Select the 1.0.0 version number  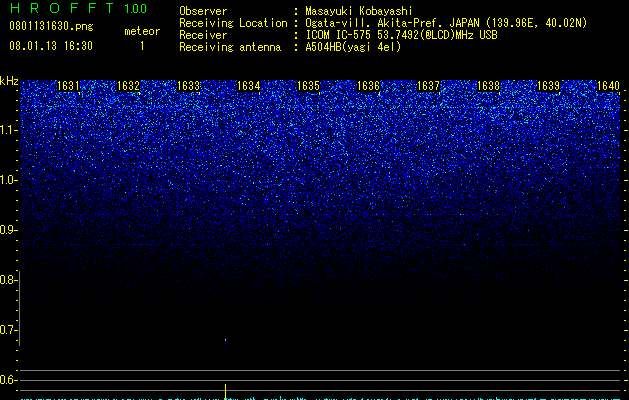point(136,8)
